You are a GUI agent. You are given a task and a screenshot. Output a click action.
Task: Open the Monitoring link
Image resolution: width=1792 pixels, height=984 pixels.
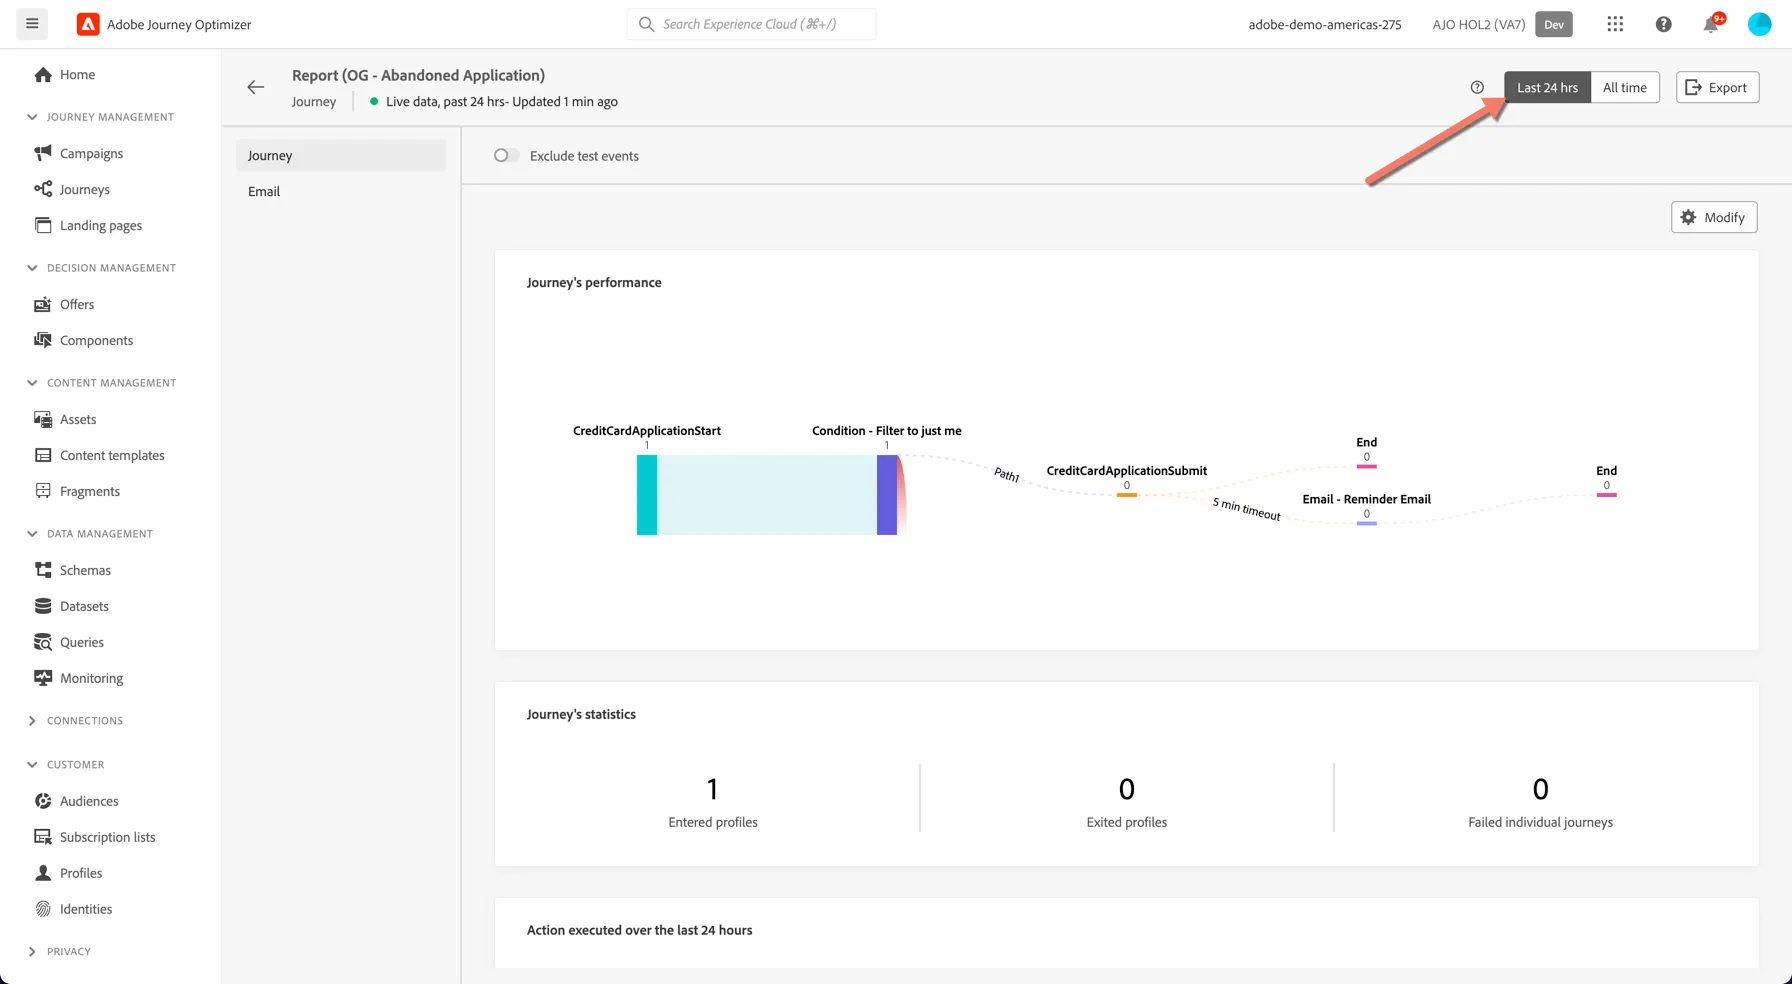click(x=92, y=678)
